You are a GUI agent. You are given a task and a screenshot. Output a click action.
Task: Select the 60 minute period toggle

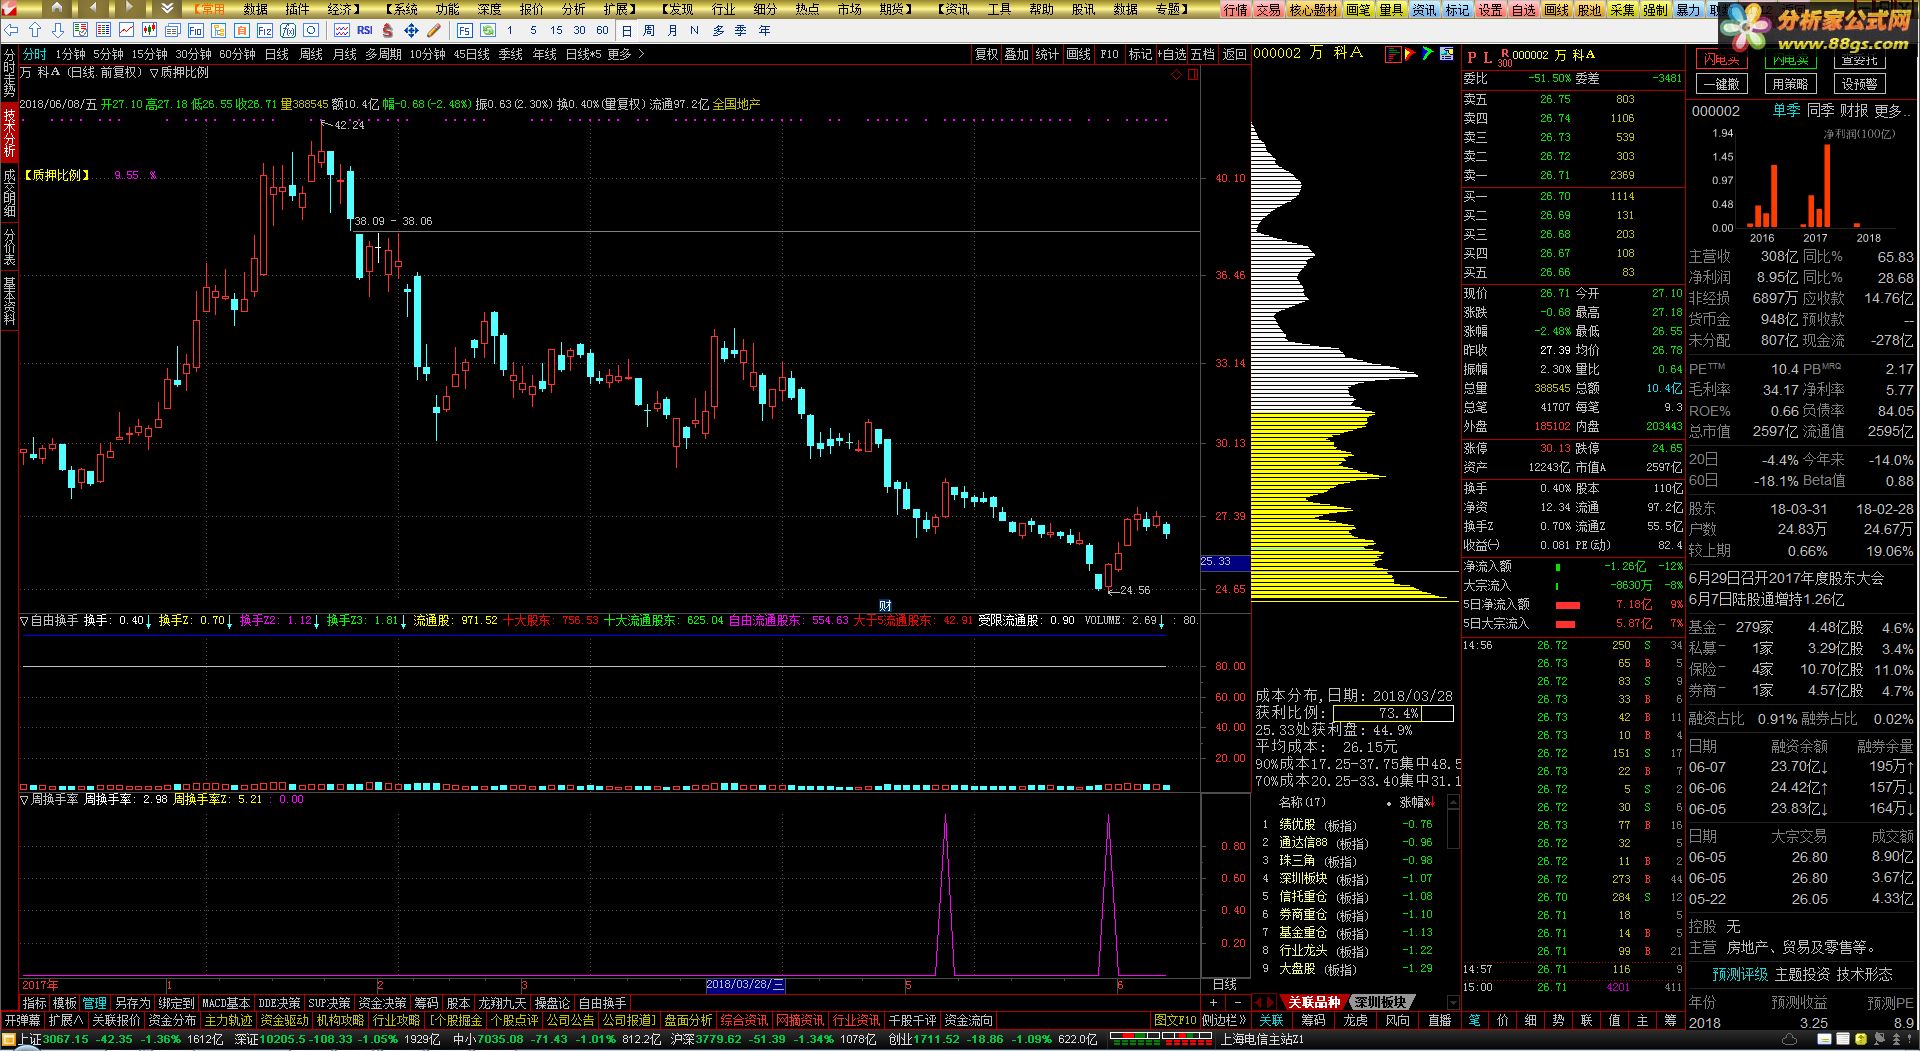(x=602, y=30)
